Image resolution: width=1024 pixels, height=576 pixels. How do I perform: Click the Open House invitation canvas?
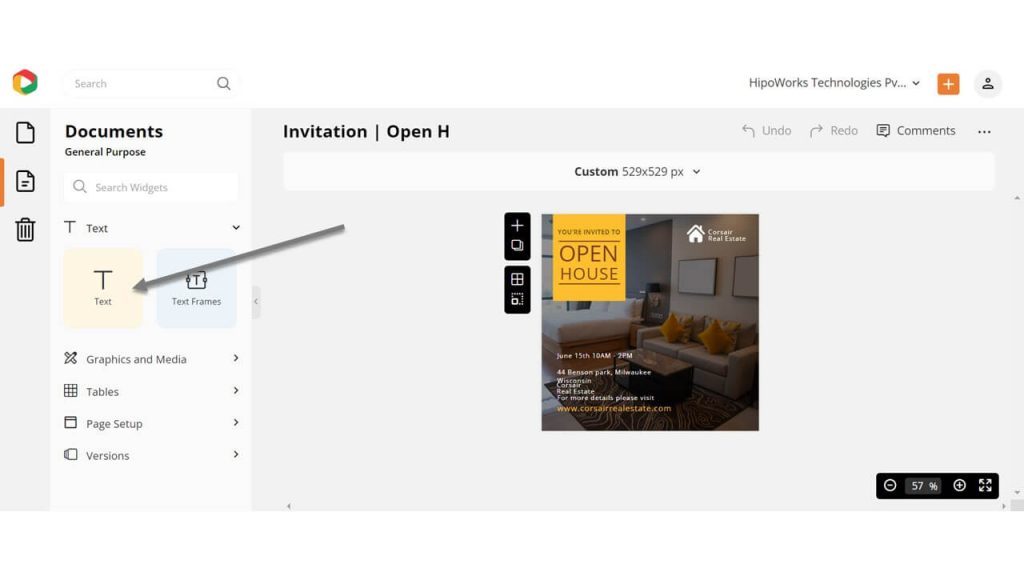click(650, 322)
